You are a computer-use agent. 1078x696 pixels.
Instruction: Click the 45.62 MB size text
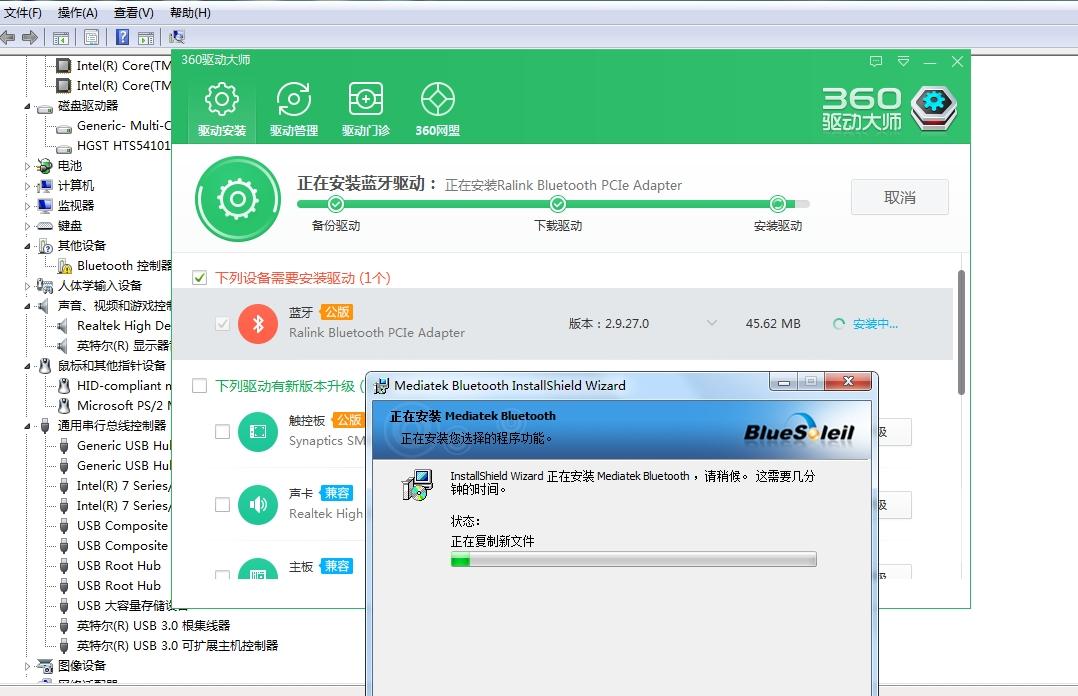pyautogui.click(x=773, y=323)
